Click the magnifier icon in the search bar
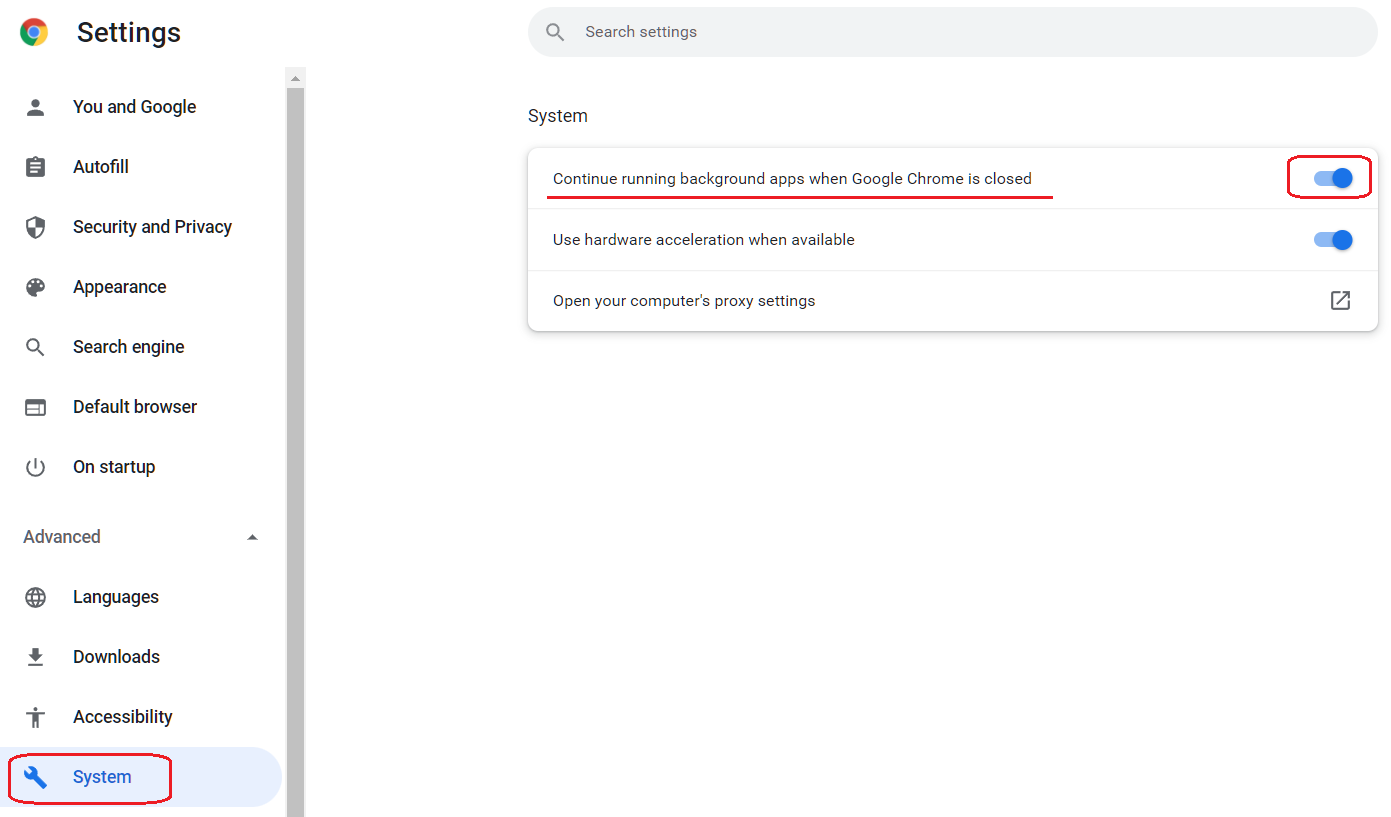Viewport: 1391px width, 817px height. [555, 32]
